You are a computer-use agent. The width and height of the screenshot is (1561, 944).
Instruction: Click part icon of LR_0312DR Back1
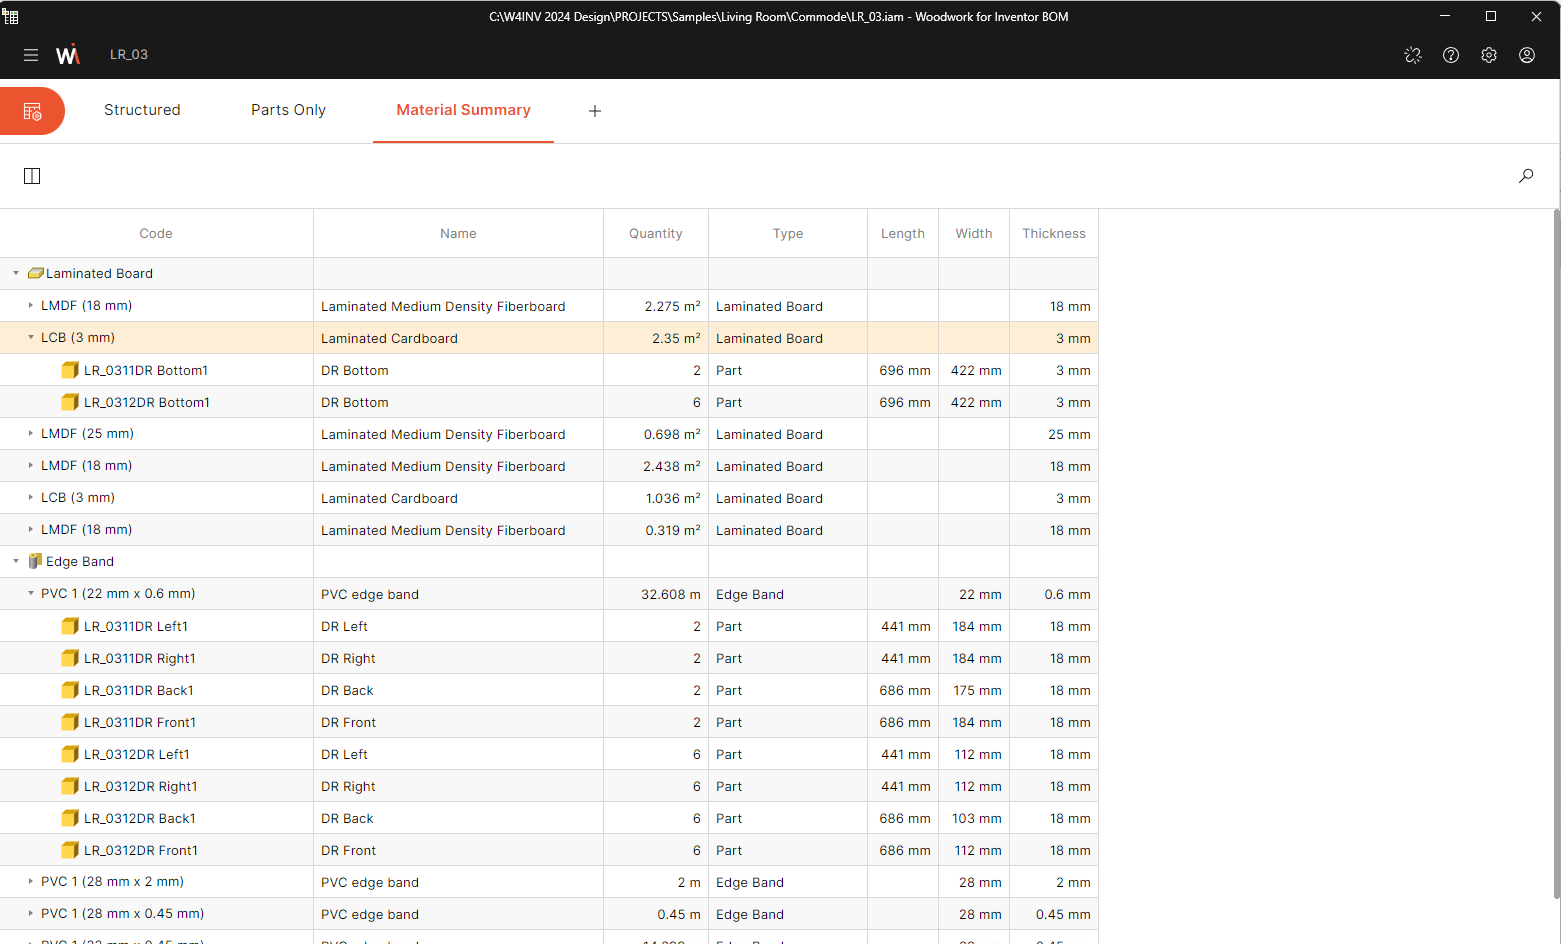(70, 818)
